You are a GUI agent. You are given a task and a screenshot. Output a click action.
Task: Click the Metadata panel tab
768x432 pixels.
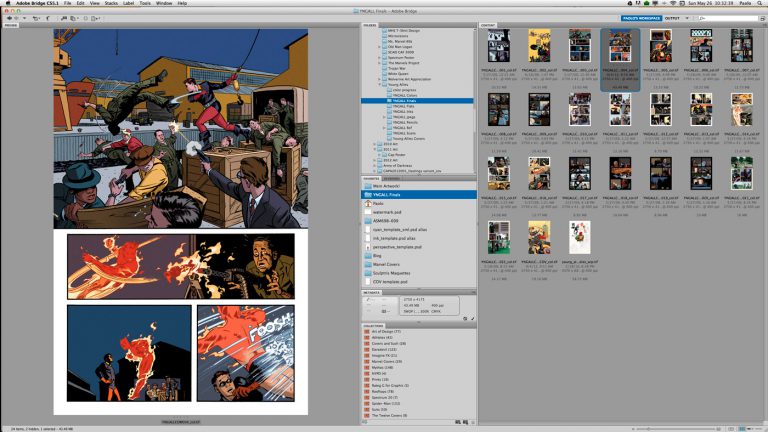click(372, 291)
